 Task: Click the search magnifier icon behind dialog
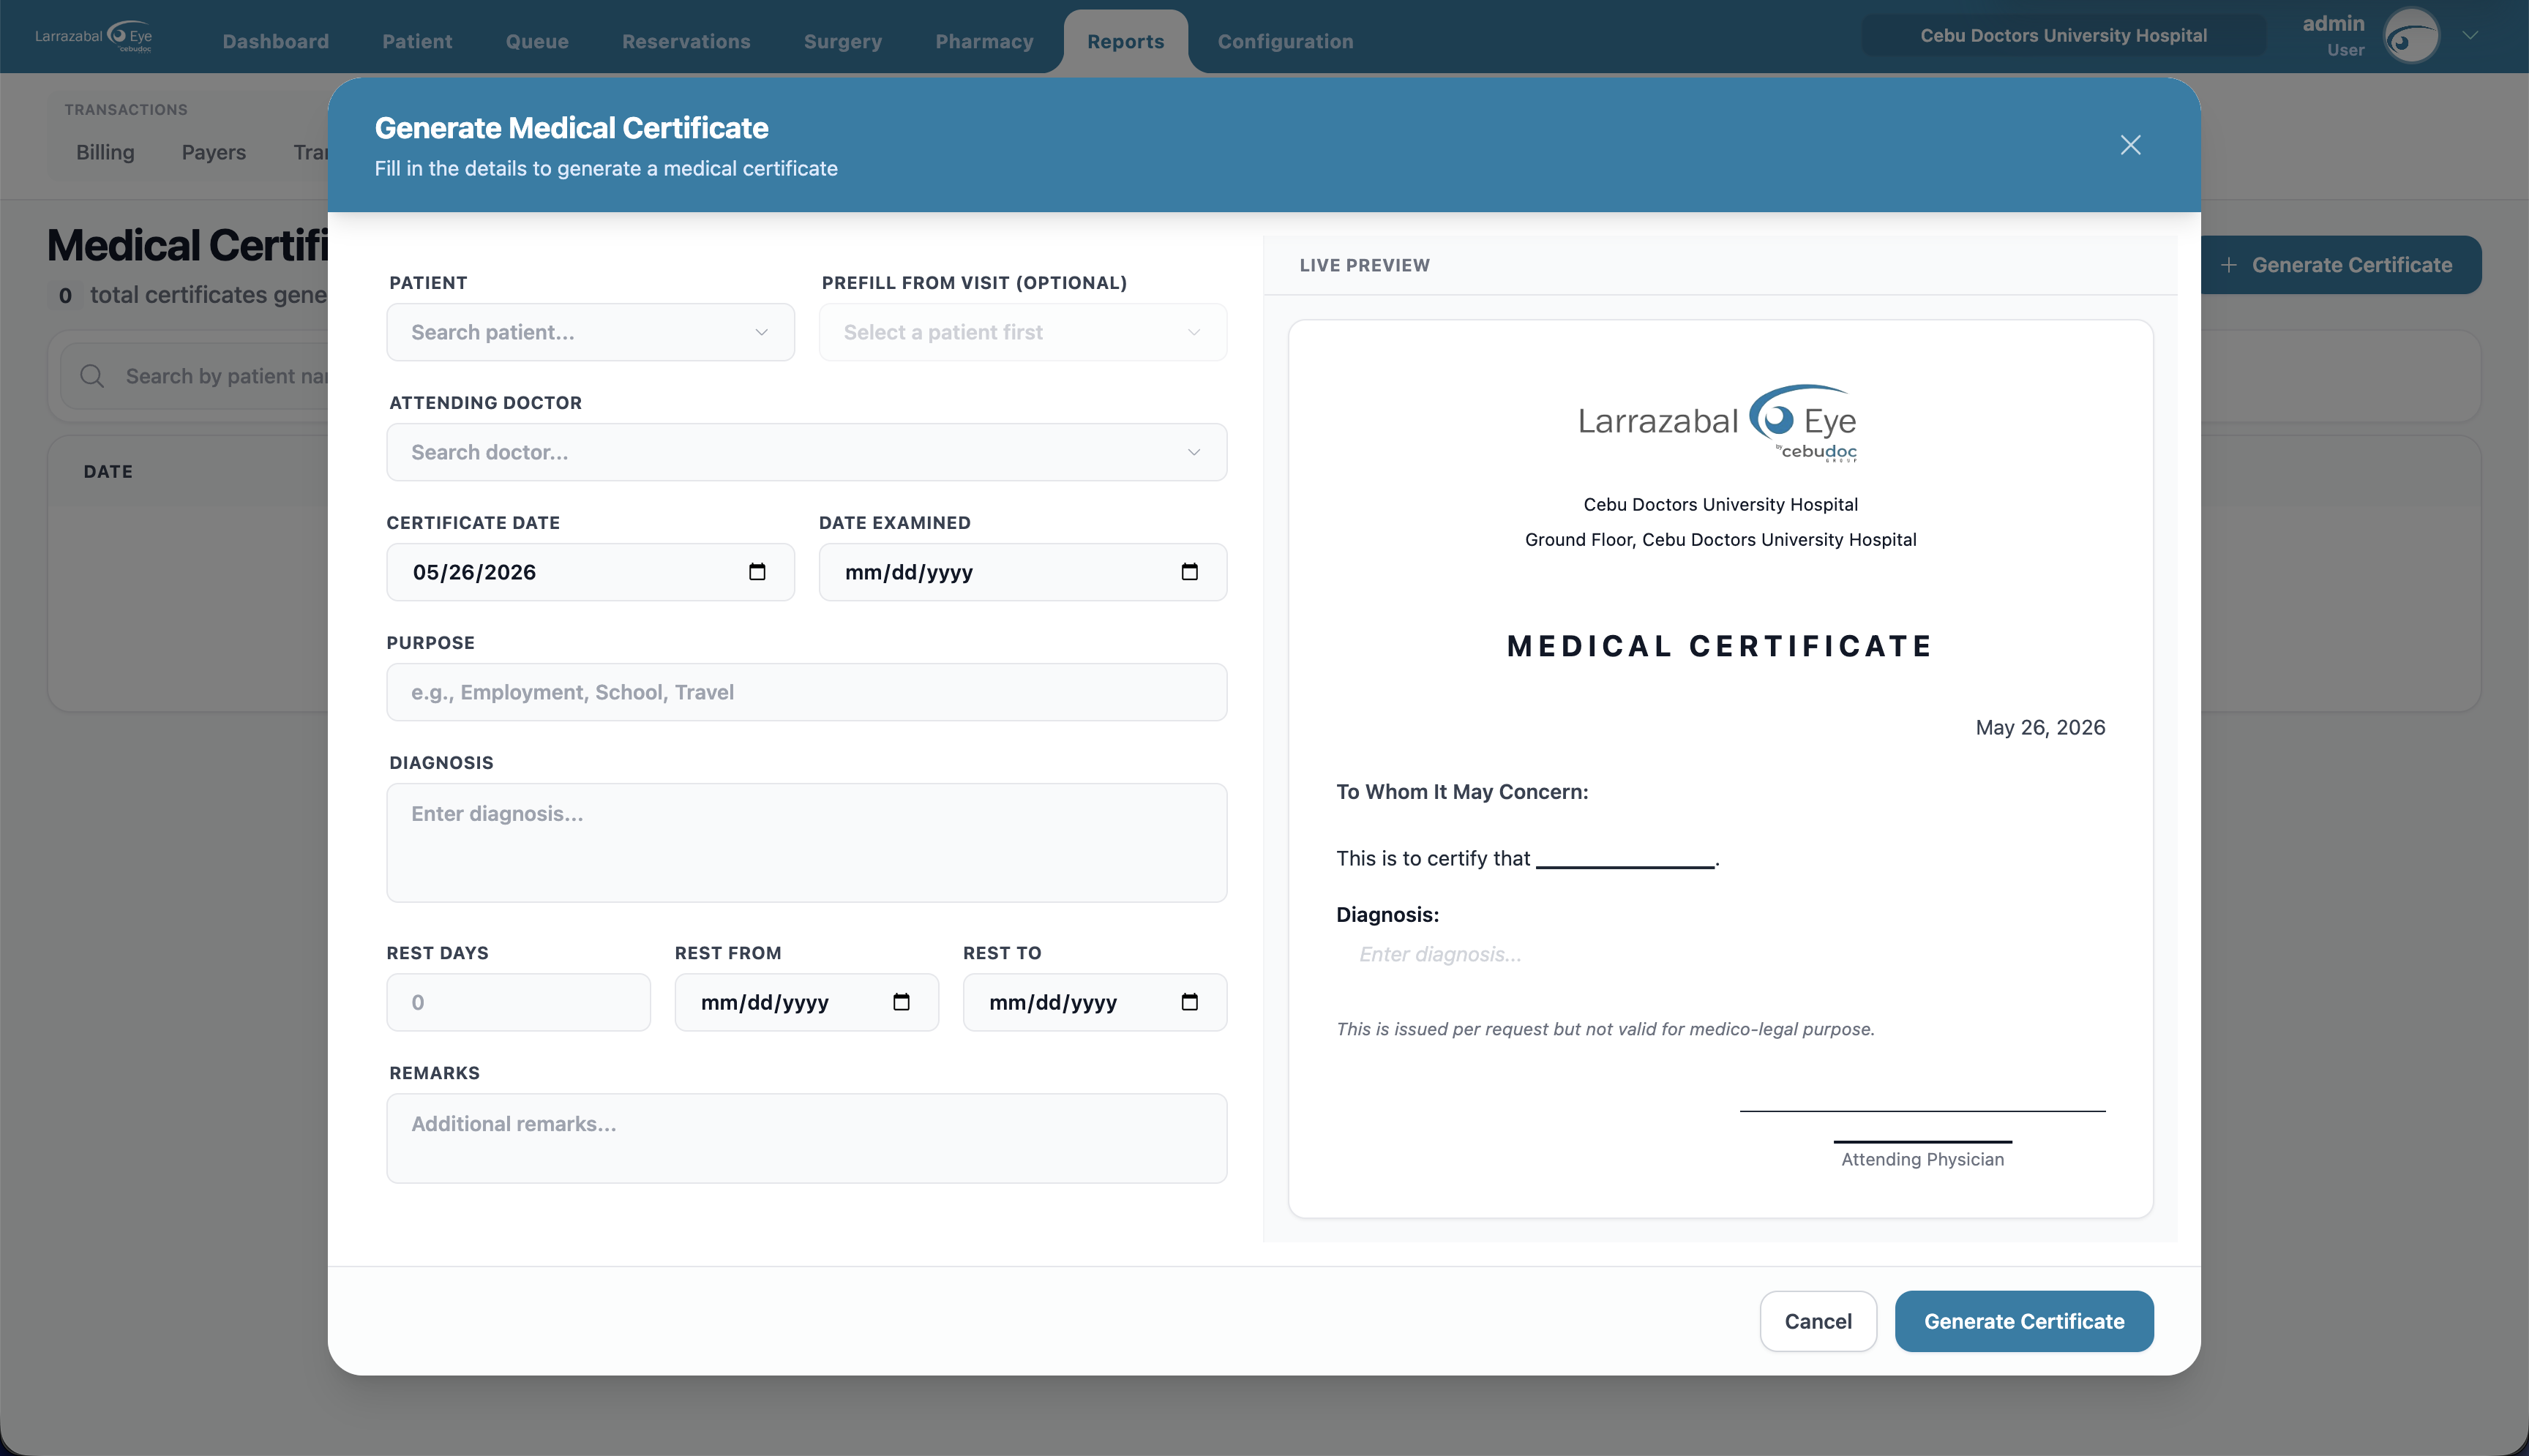coord(92,376)
